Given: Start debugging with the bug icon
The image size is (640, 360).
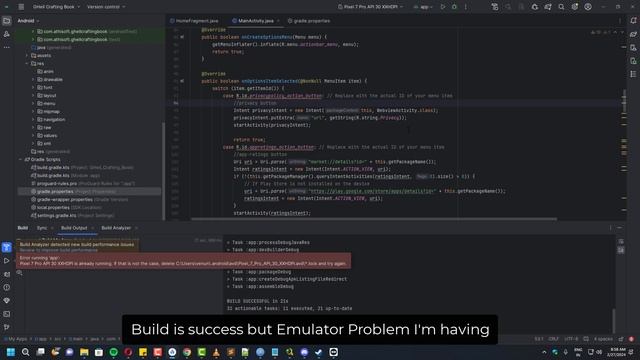Looking at the screenshot, I should (454, 7).
